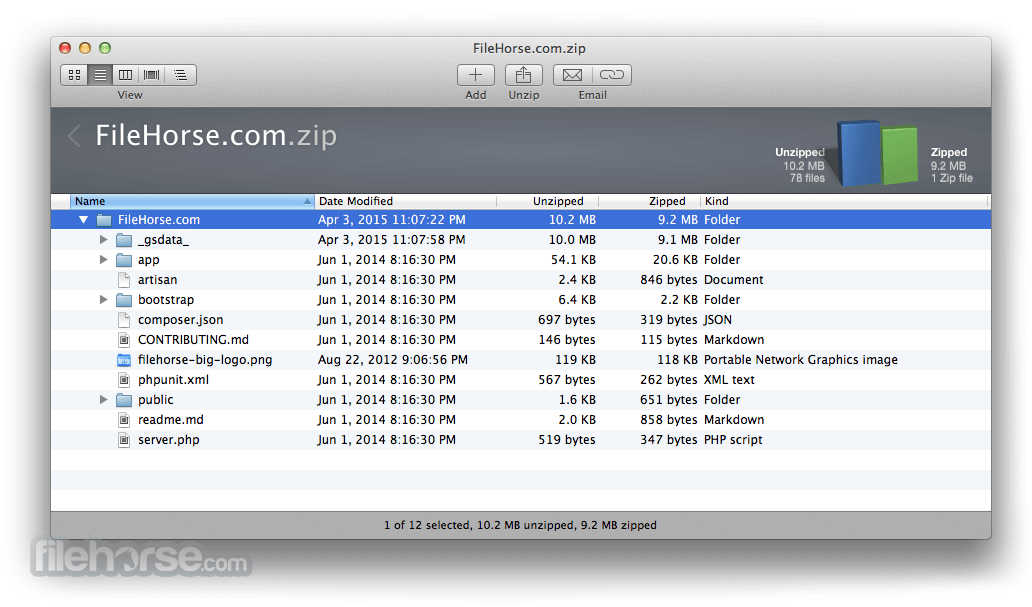1032x607 pixels.
Task: Click the green Zipped size bar
Action: (900, 155)
